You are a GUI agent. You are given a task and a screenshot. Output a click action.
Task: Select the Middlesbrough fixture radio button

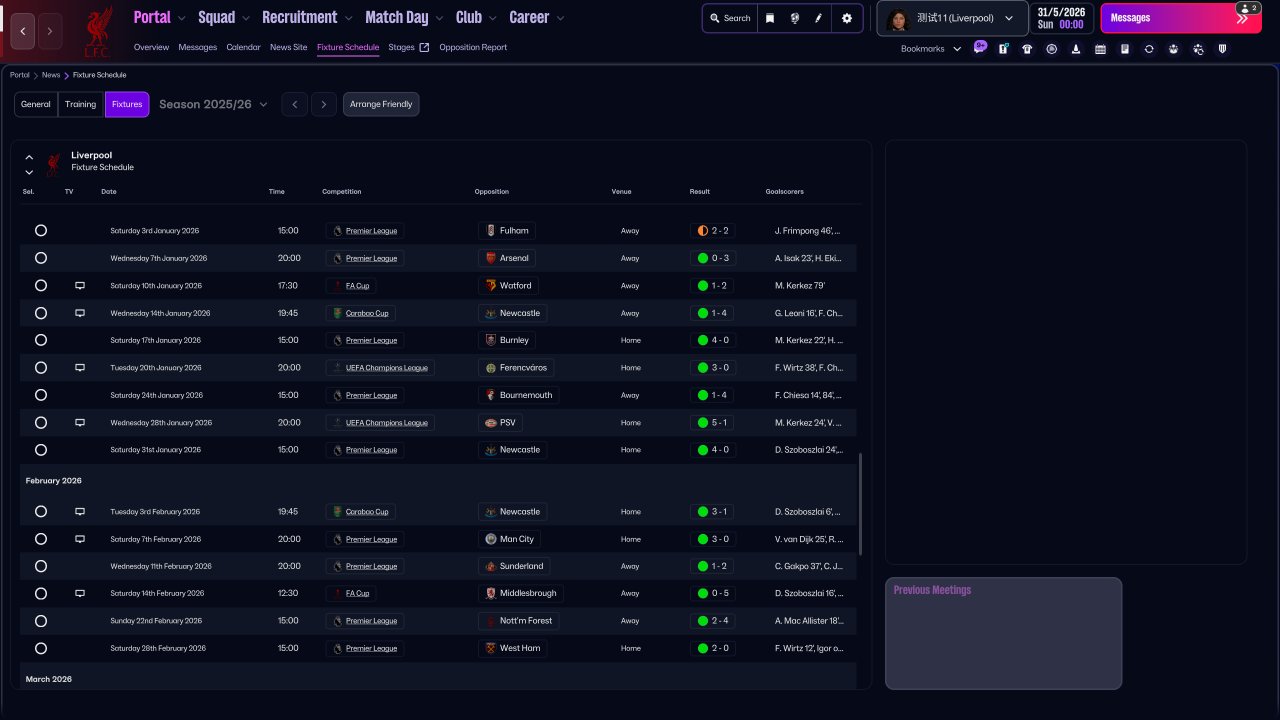[41, 593]
